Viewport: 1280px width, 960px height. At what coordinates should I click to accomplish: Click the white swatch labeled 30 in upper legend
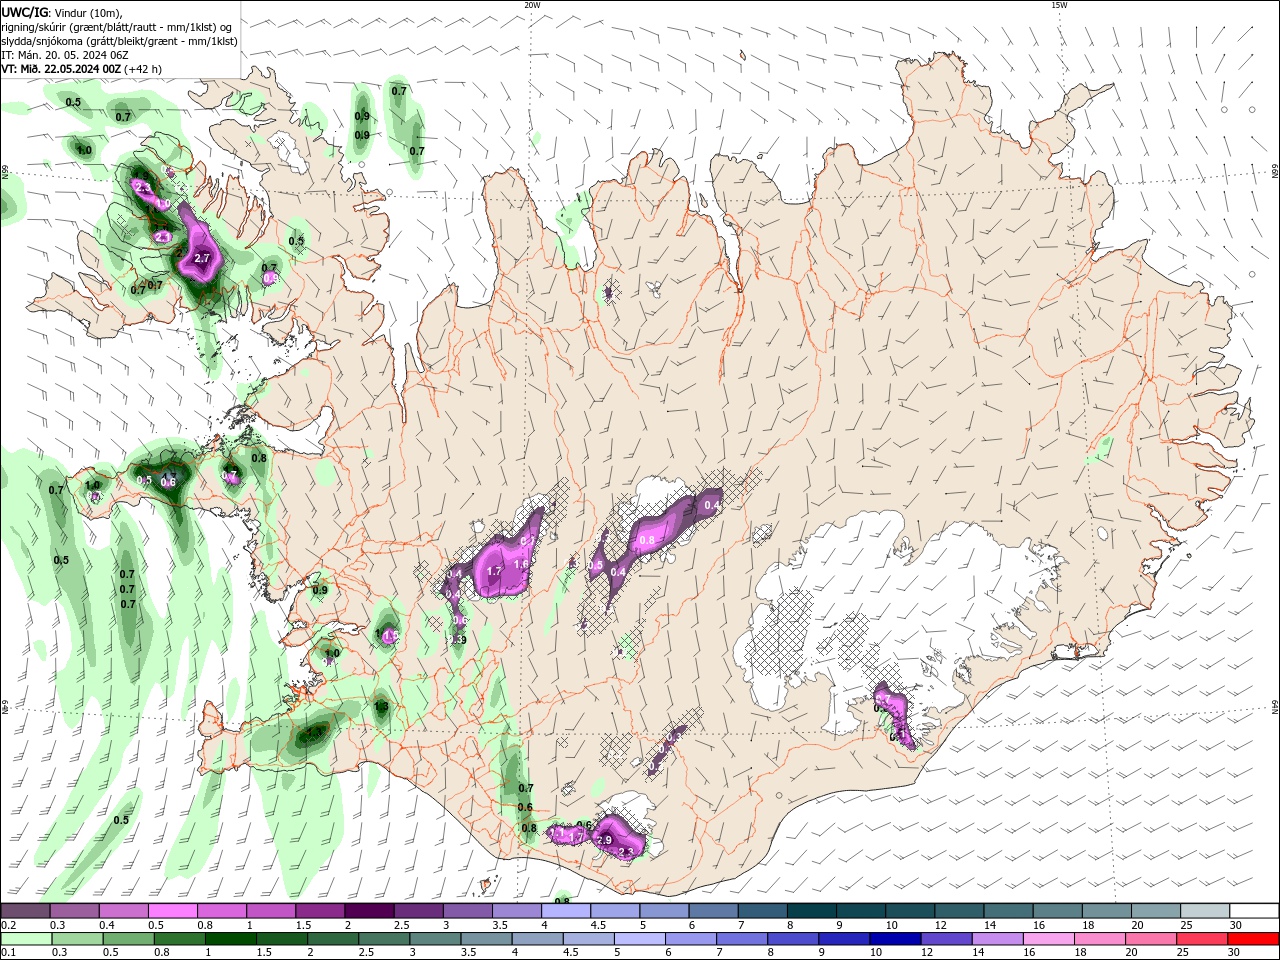click(x=1254, y=911)
